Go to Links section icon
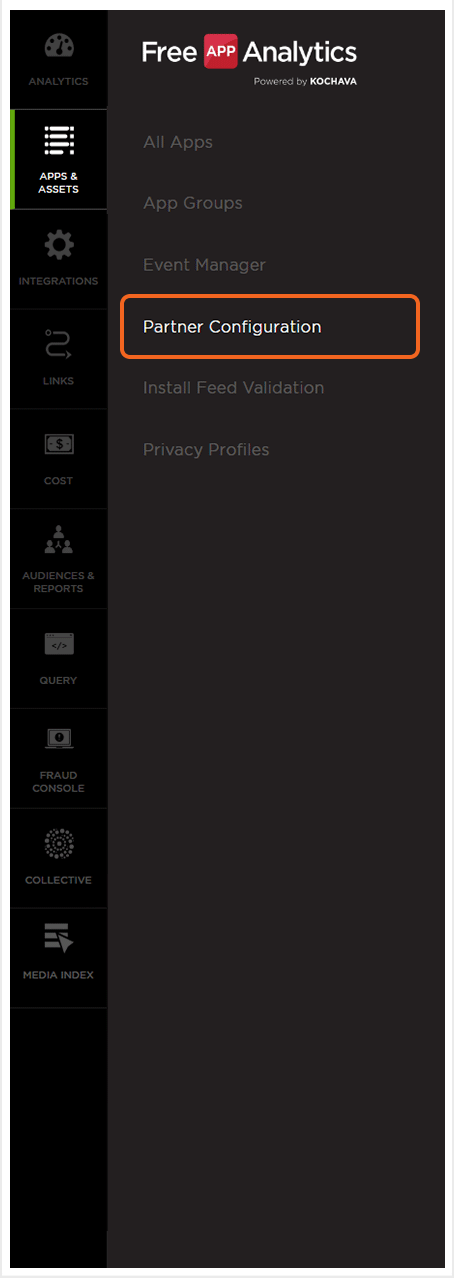Image resolution: width=454 pixels, height=1278 pixels. click(59, 345)
